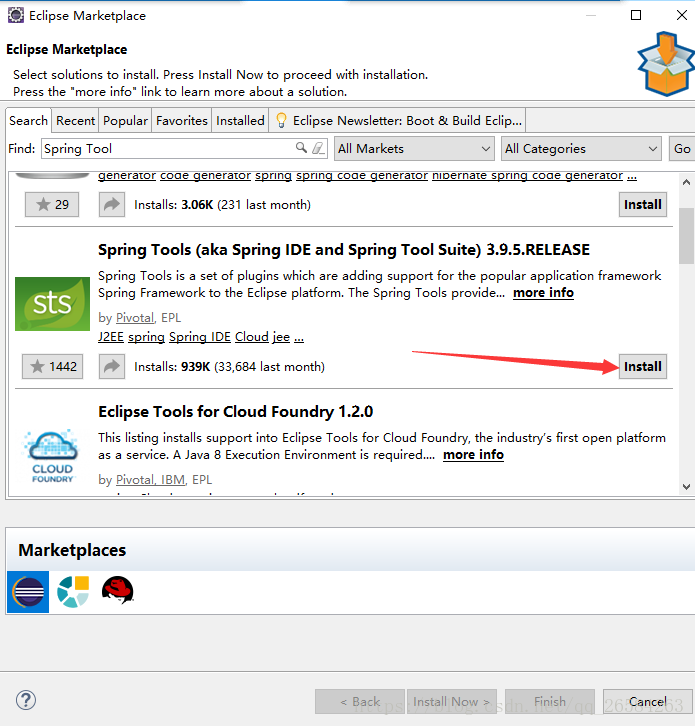Click the Spring IDE tag link

(x=200, y=337)
